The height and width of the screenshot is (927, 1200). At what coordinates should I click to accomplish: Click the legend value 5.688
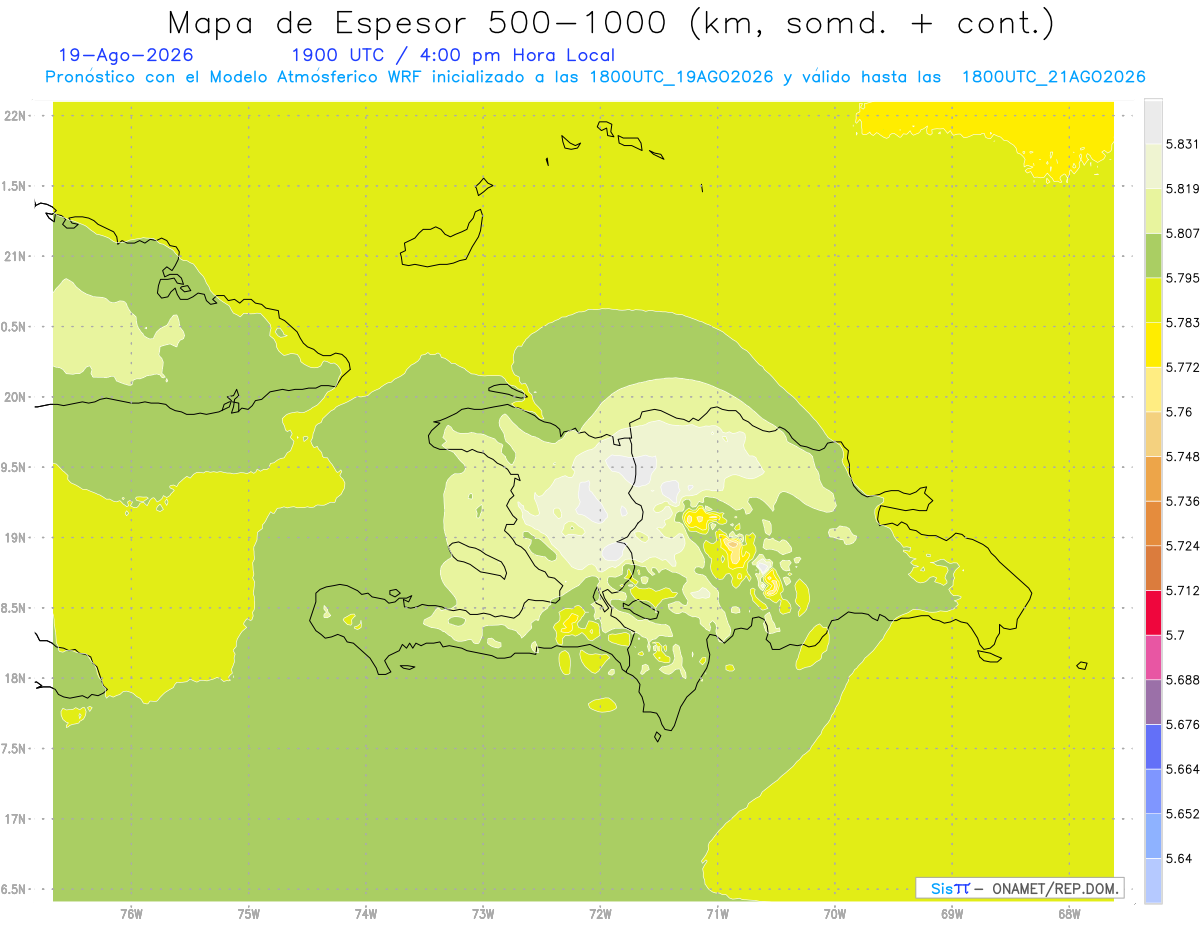tap(1183, 679)
